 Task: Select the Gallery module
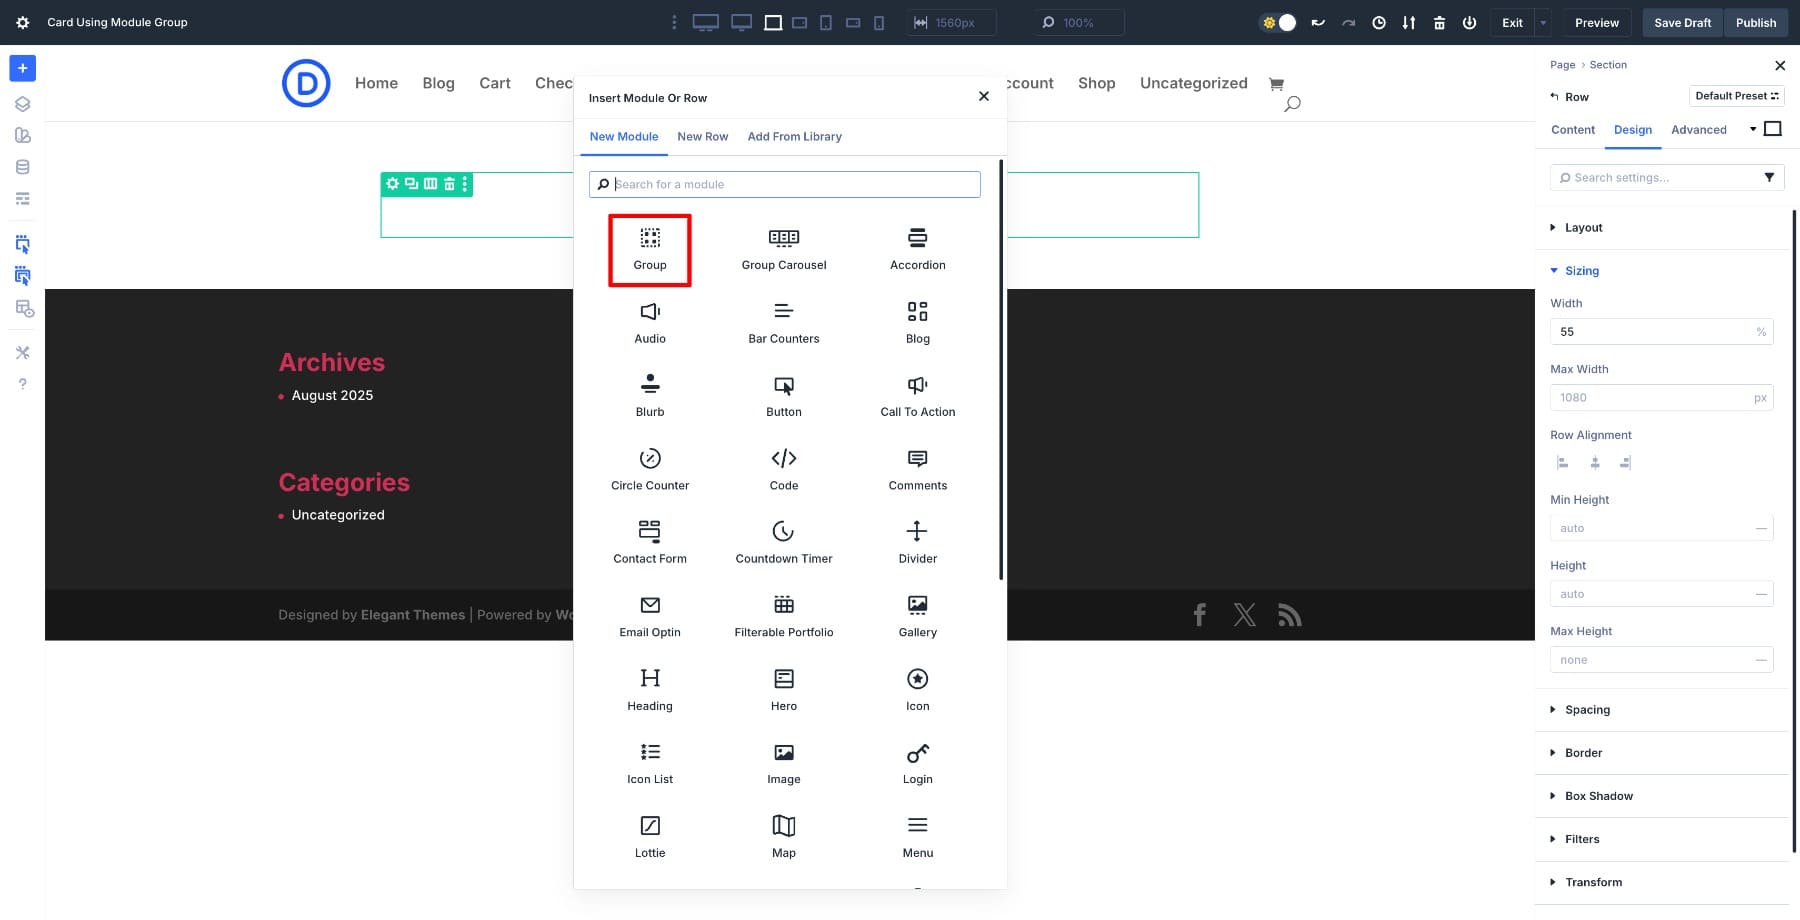click(917, 615)
